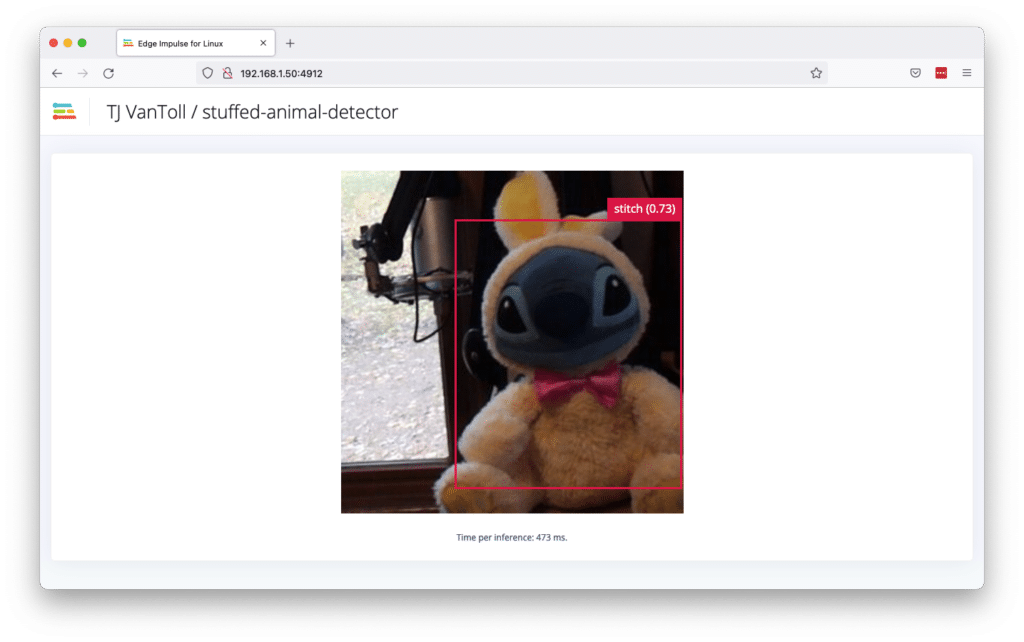The width and height of the screenshot is (1024, 642).
Task: Navigate back using the back arrow
Action: (56, 72)
